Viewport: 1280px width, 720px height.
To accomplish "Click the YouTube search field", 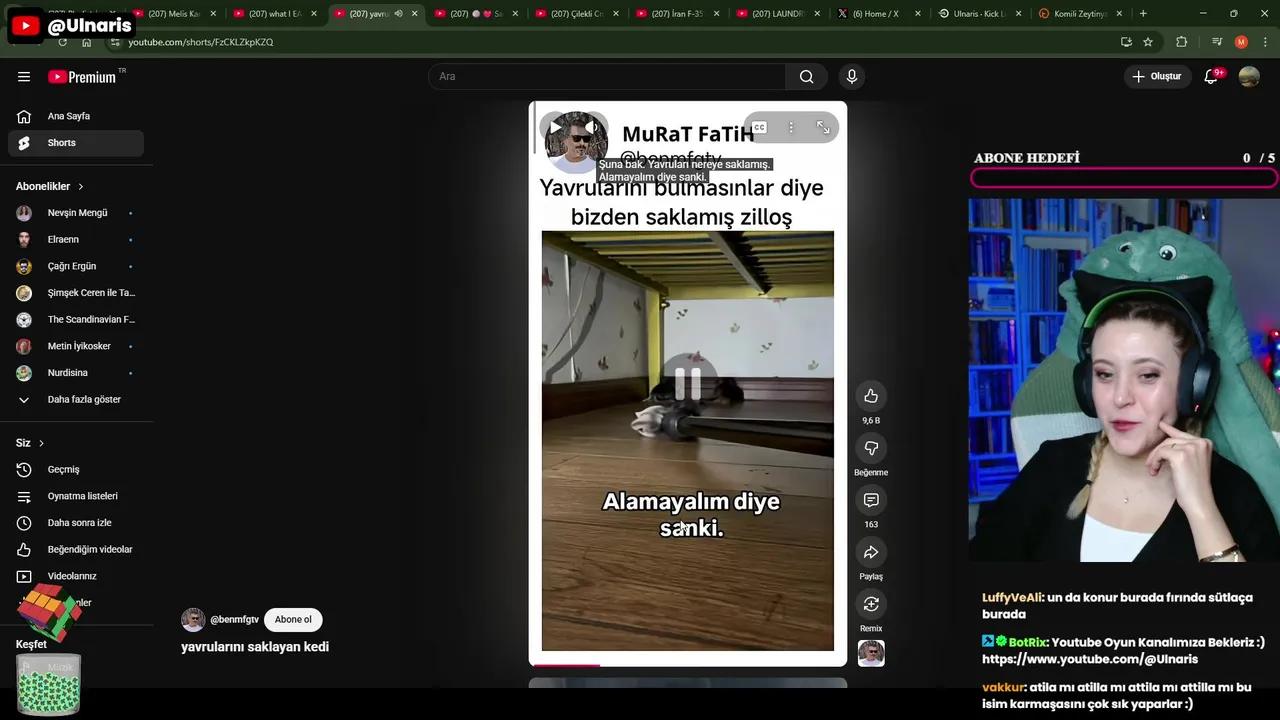I will [x=607, y=77].
